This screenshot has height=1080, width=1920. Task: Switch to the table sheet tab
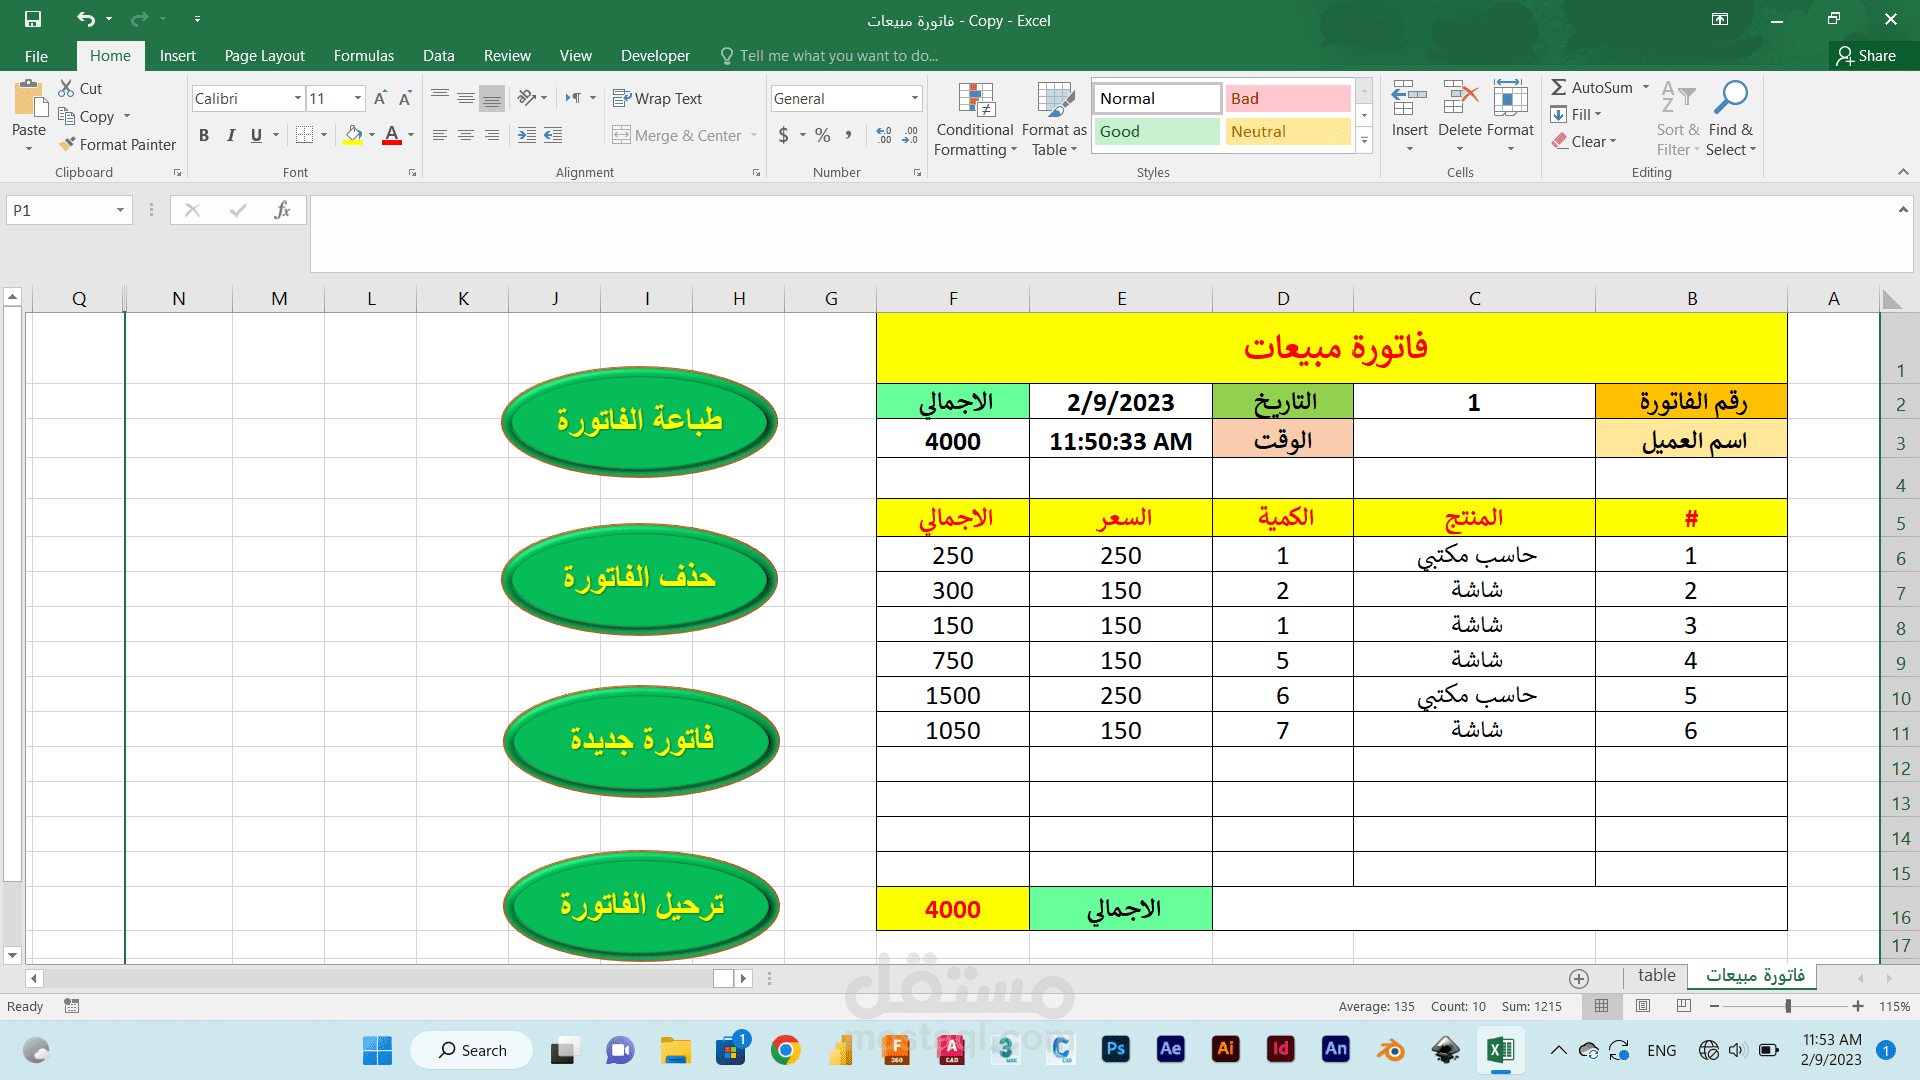1656,975
